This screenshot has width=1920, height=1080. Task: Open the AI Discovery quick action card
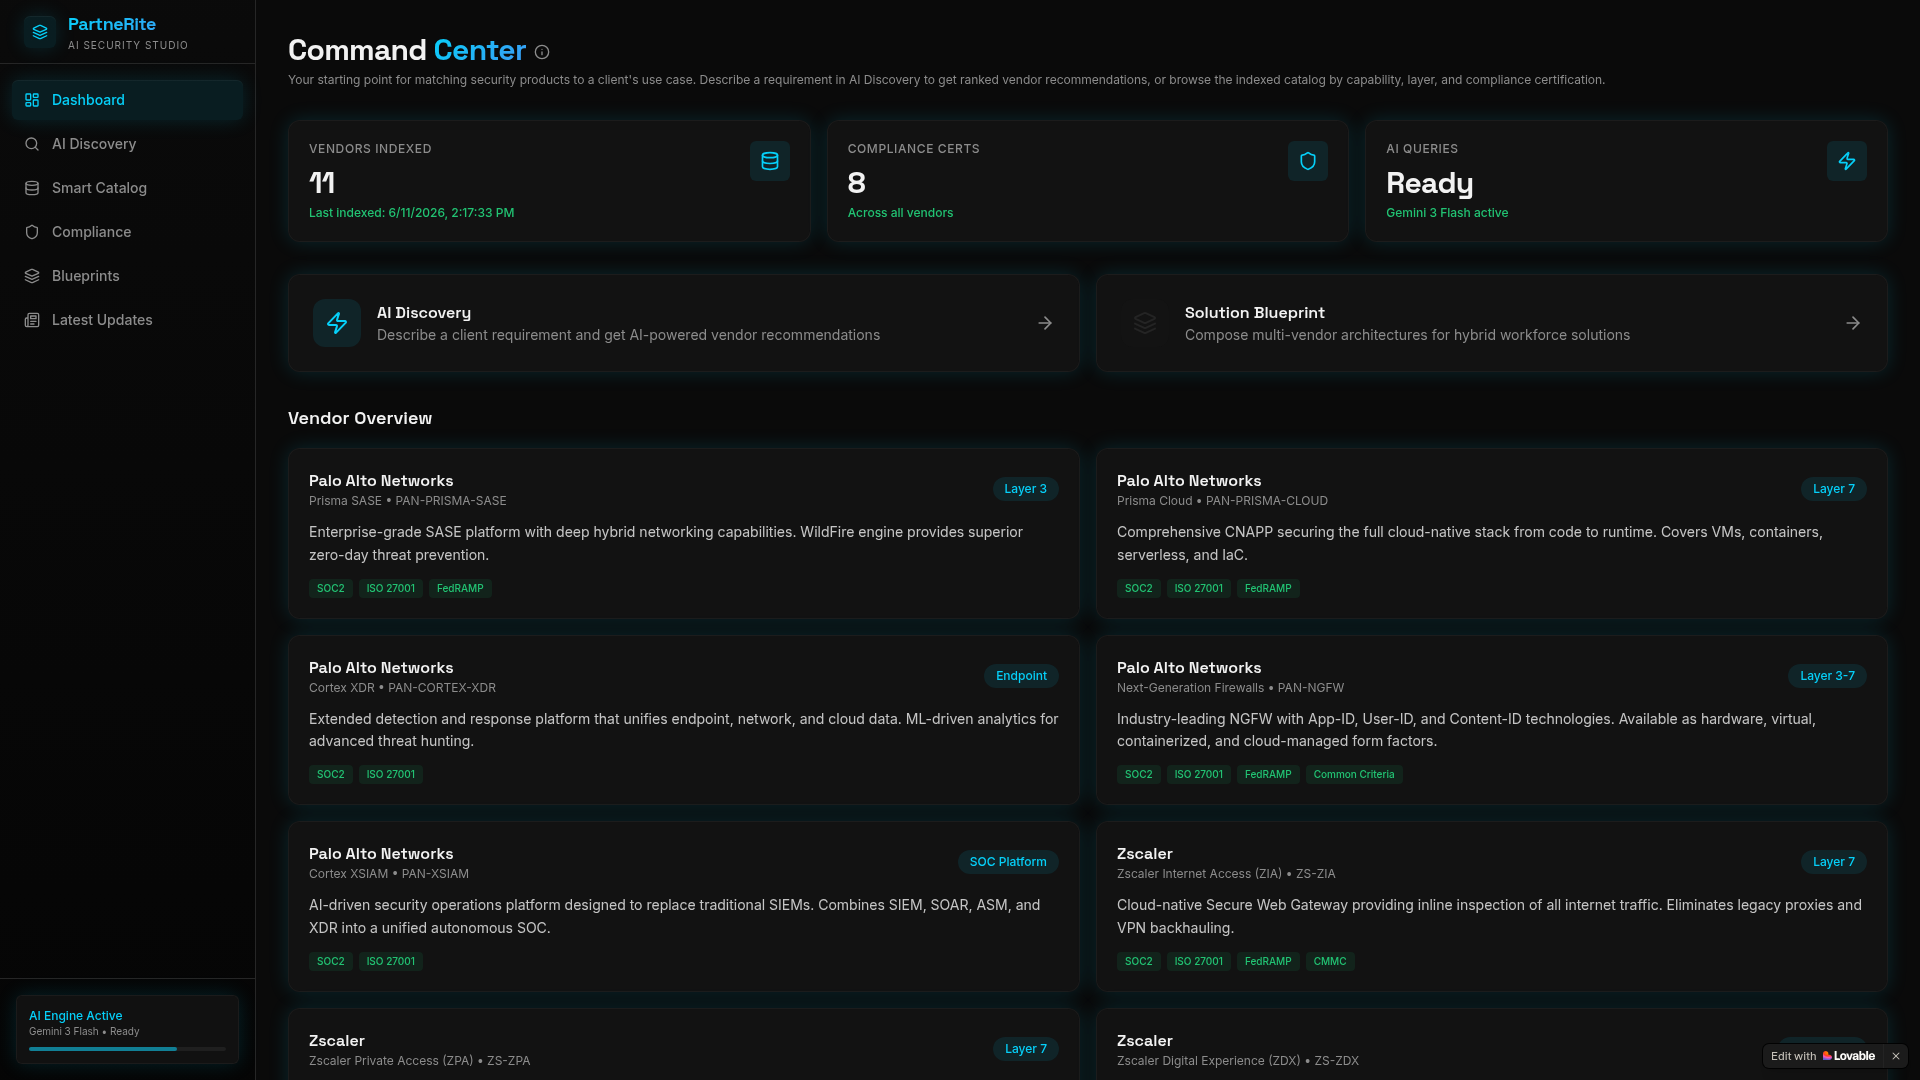click(x=683, y=323)
